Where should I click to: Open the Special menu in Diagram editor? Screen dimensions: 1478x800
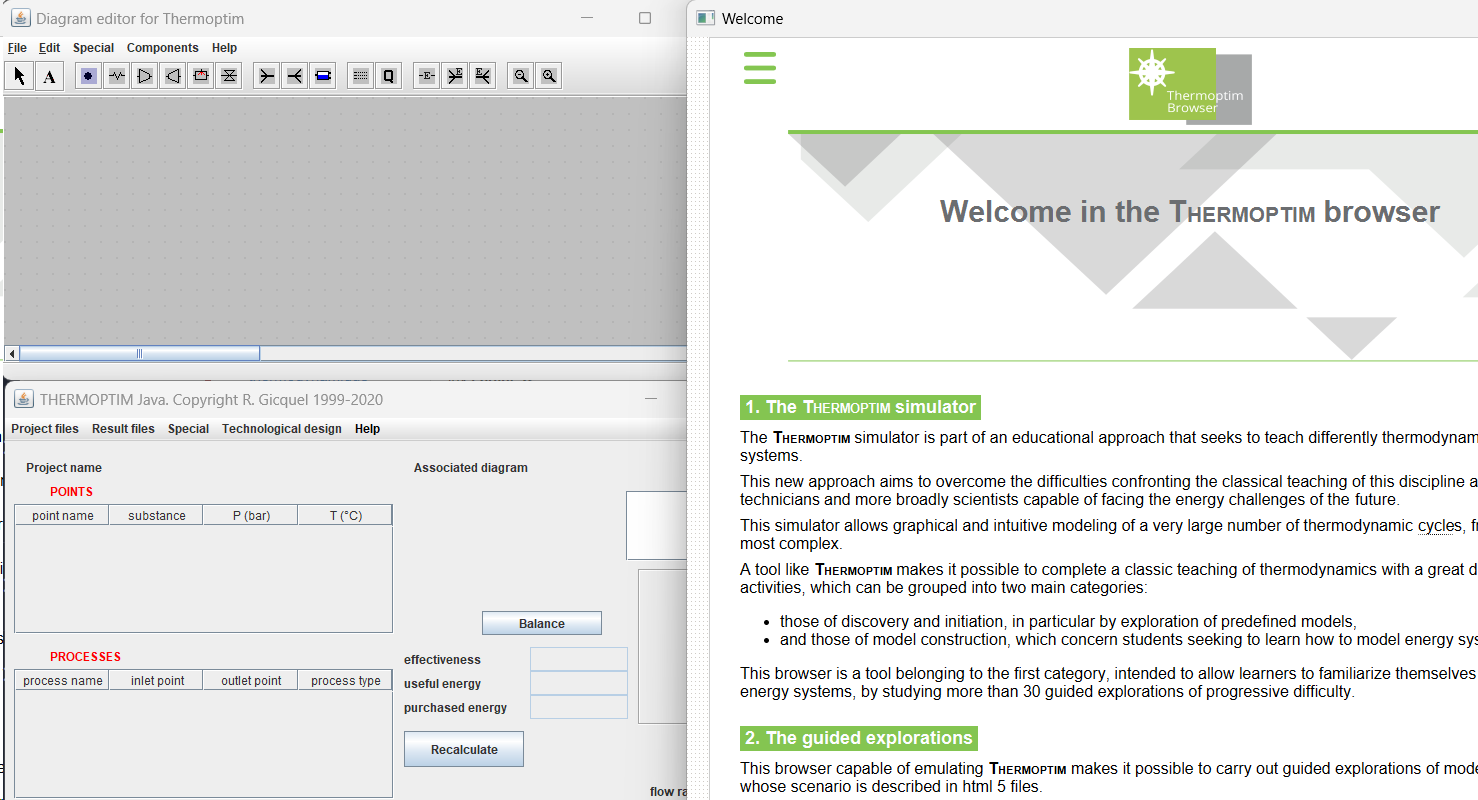(x=93, y=48)
